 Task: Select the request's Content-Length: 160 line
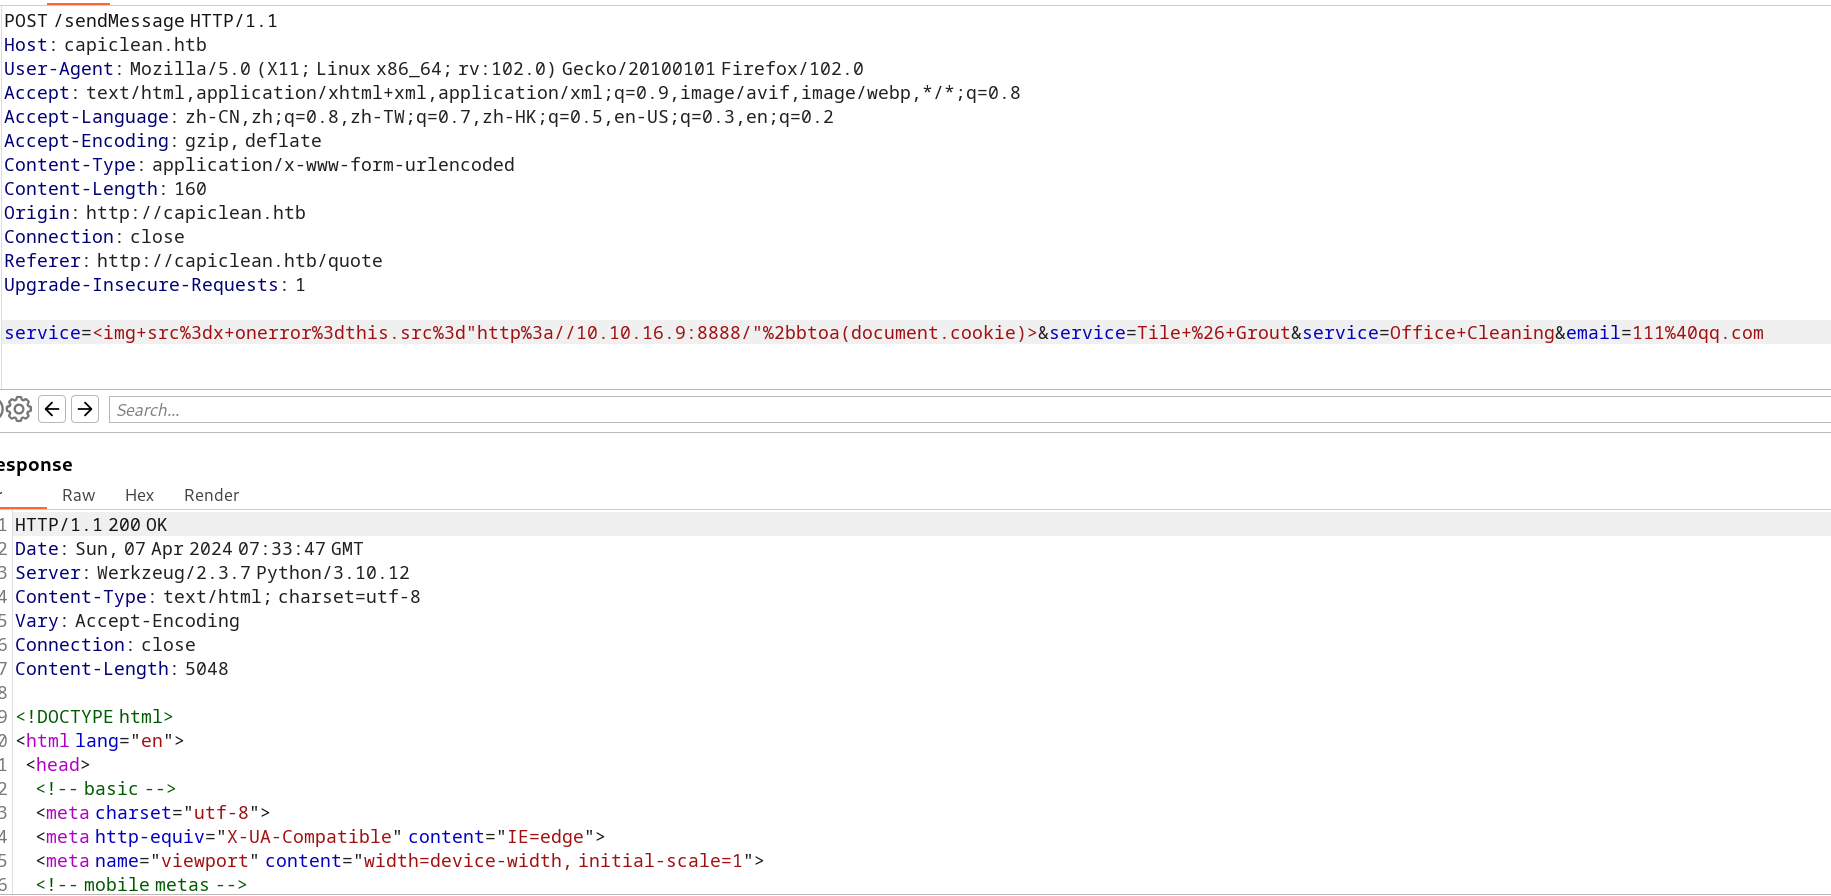[x=105, y=189]
